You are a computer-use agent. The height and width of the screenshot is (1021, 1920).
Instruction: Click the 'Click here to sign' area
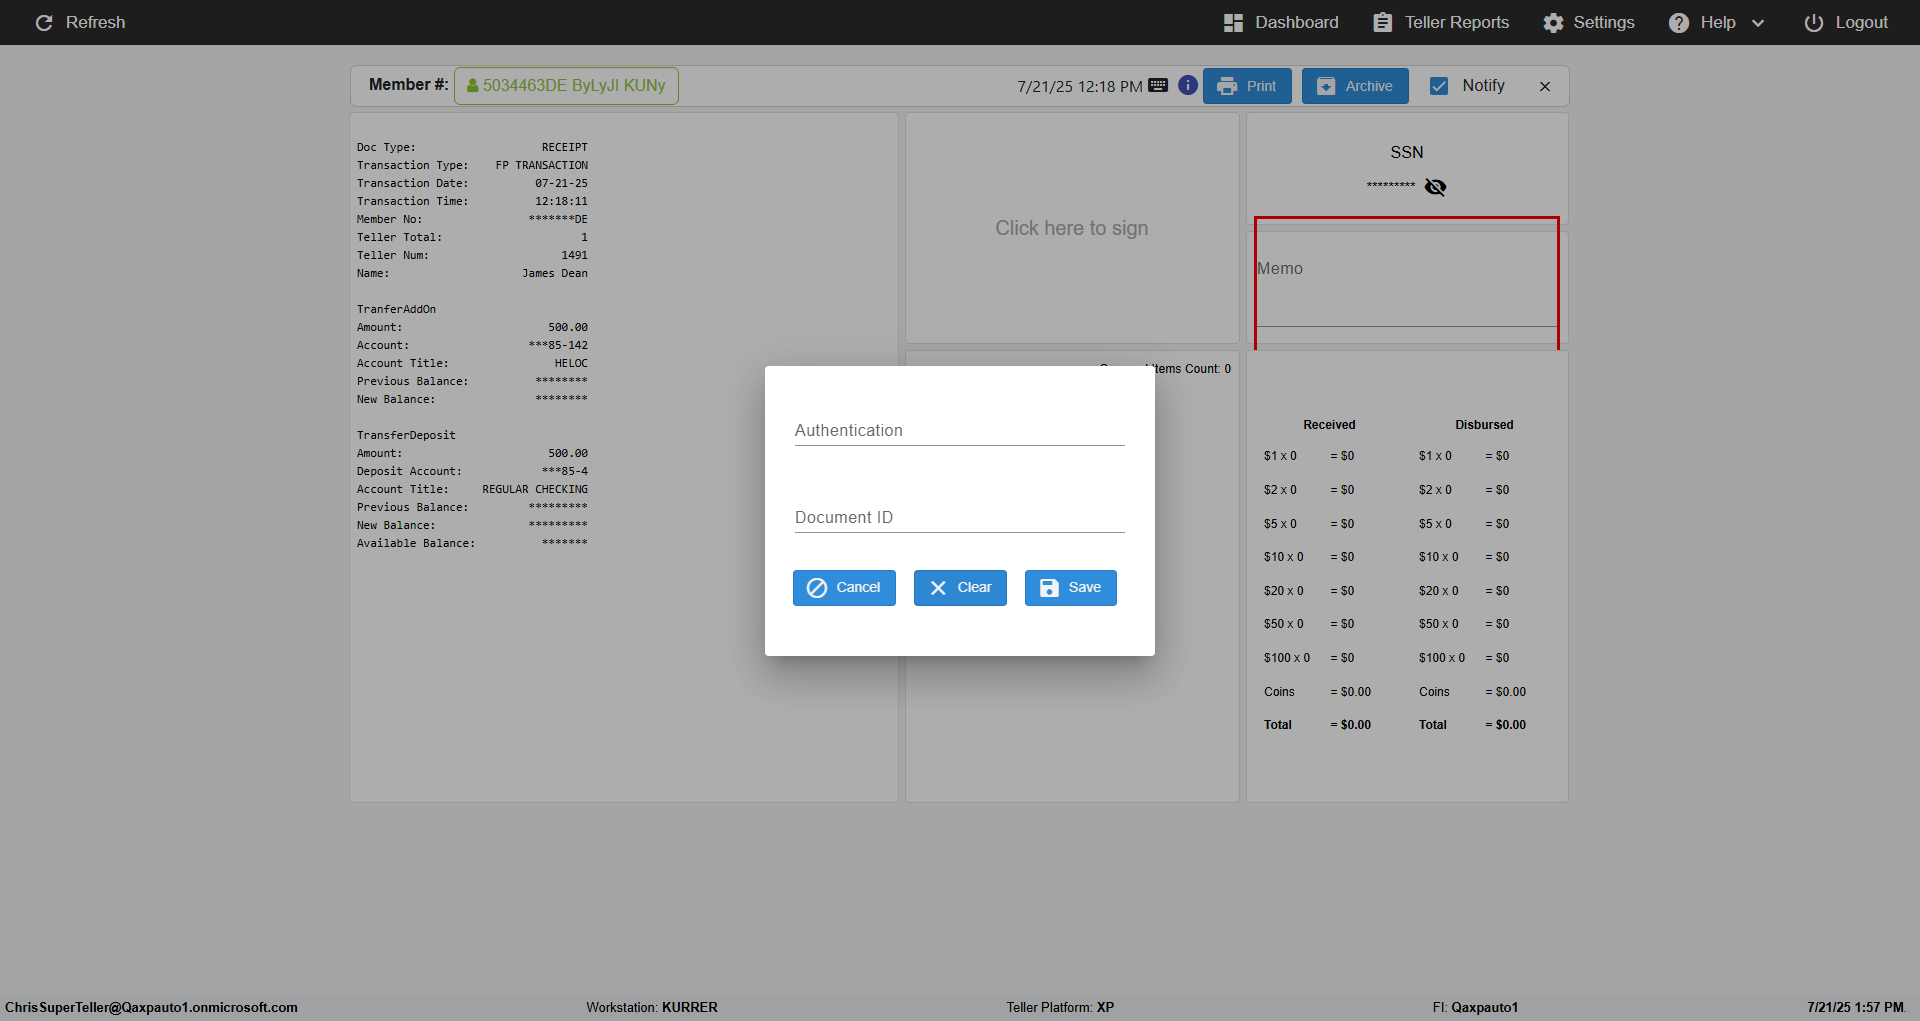point(1072,228)
